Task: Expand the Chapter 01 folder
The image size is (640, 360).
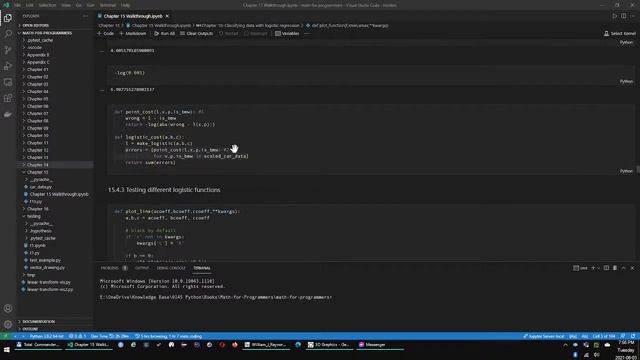Action: pyautogui.click(x=38, y=69)
